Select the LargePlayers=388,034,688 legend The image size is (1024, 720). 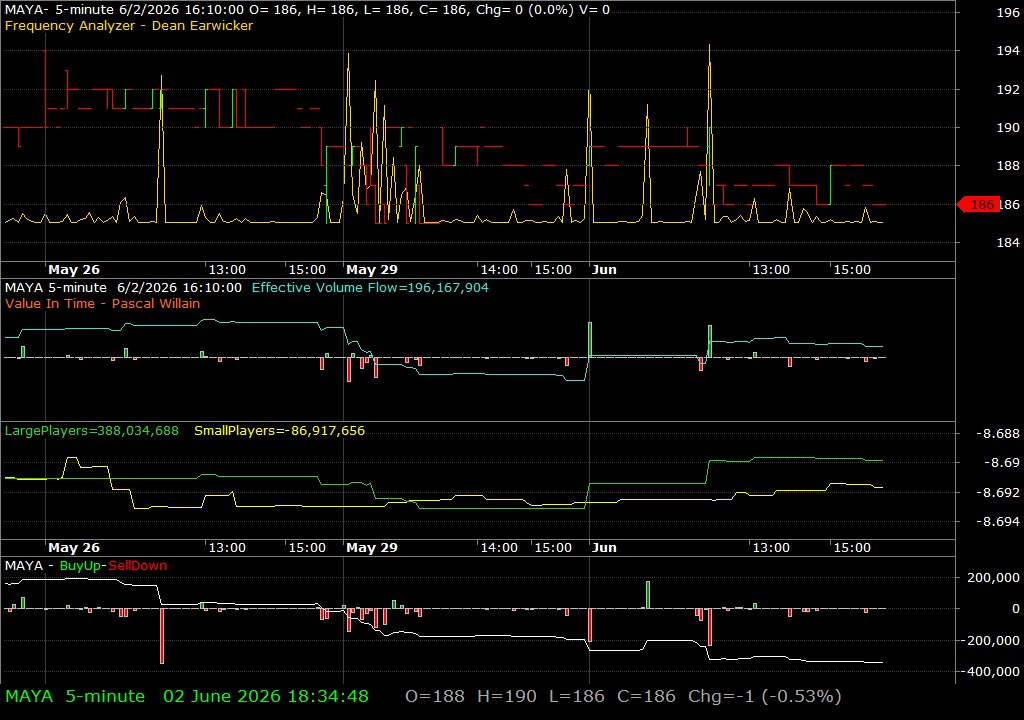point(91,431)
